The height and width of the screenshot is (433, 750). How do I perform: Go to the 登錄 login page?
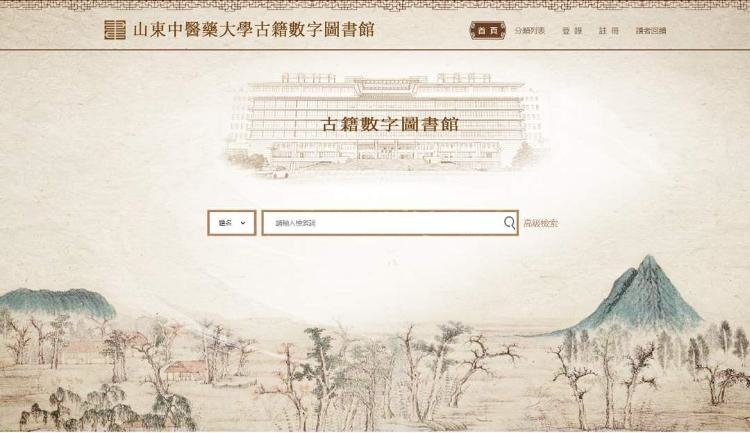[572, 31]
